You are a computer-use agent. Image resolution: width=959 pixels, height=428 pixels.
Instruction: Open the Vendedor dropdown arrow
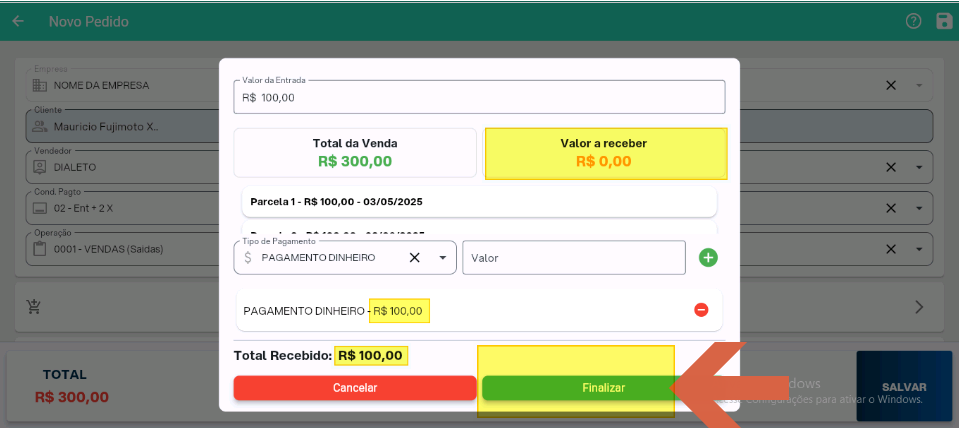919,168
